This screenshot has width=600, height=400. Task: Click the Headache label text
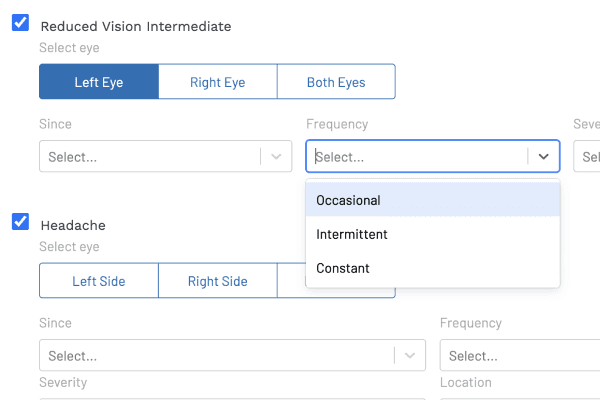click(x=72, y=225)
